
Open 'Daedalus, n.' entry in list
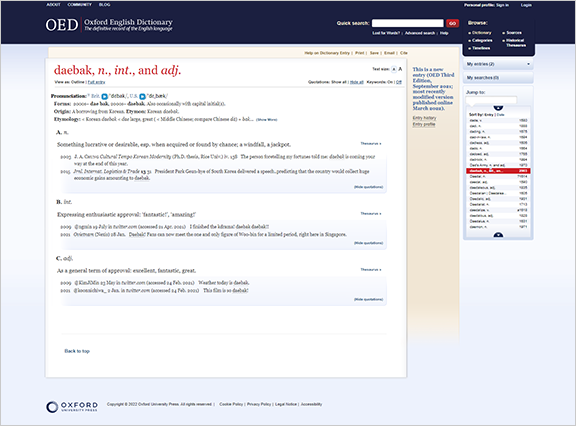pyautogui.click(x=498, y=221)
